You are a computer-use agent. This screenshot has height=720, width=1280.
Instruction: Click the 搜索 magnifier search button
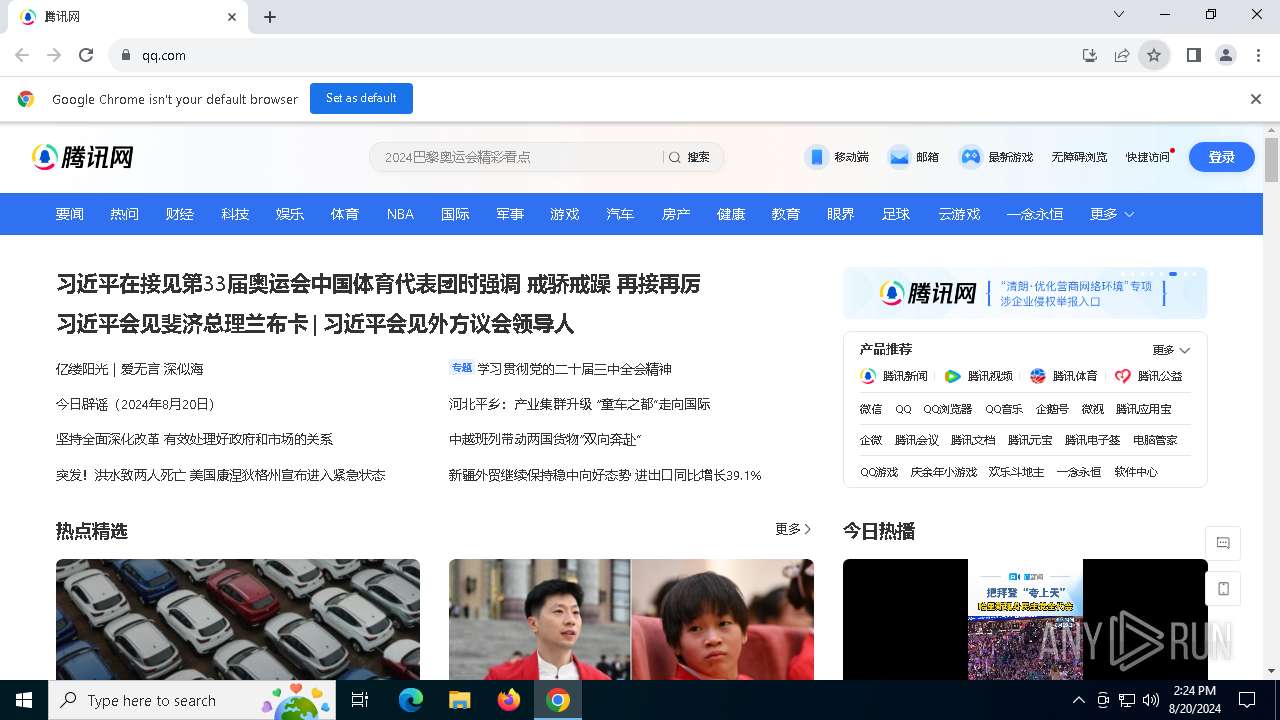689,157
